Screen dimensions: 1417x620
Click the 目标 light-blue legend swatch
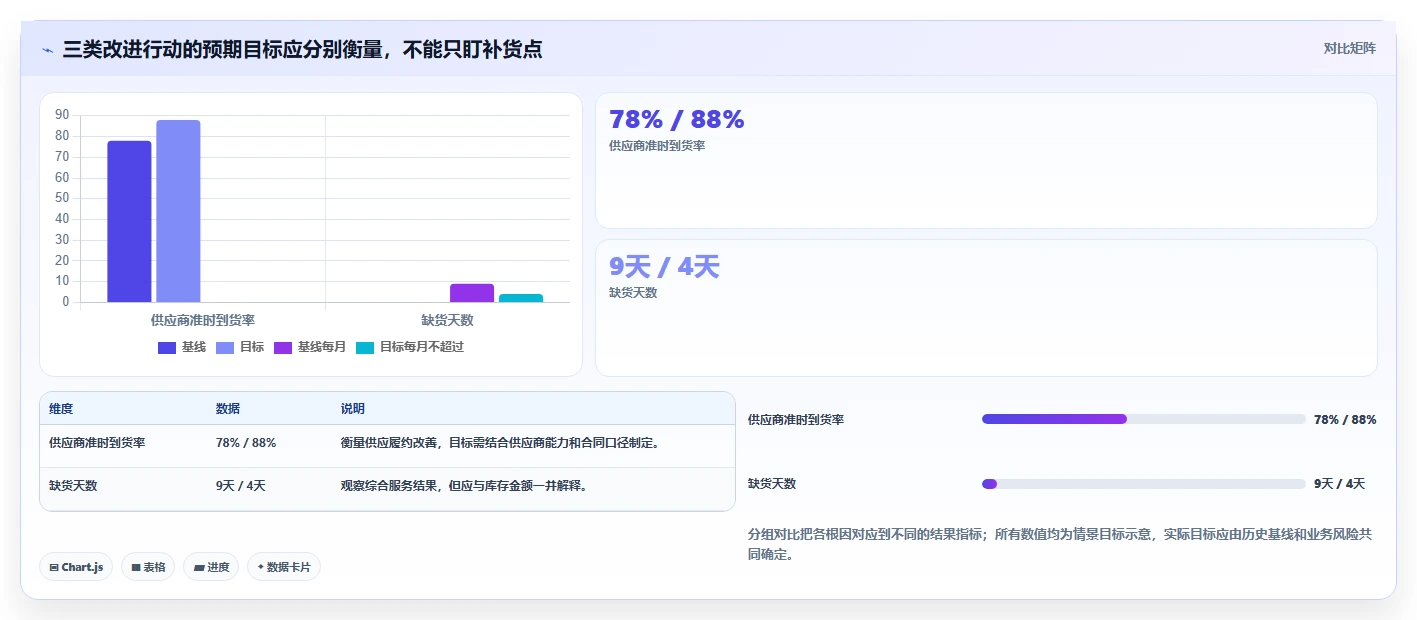point(225,348)
